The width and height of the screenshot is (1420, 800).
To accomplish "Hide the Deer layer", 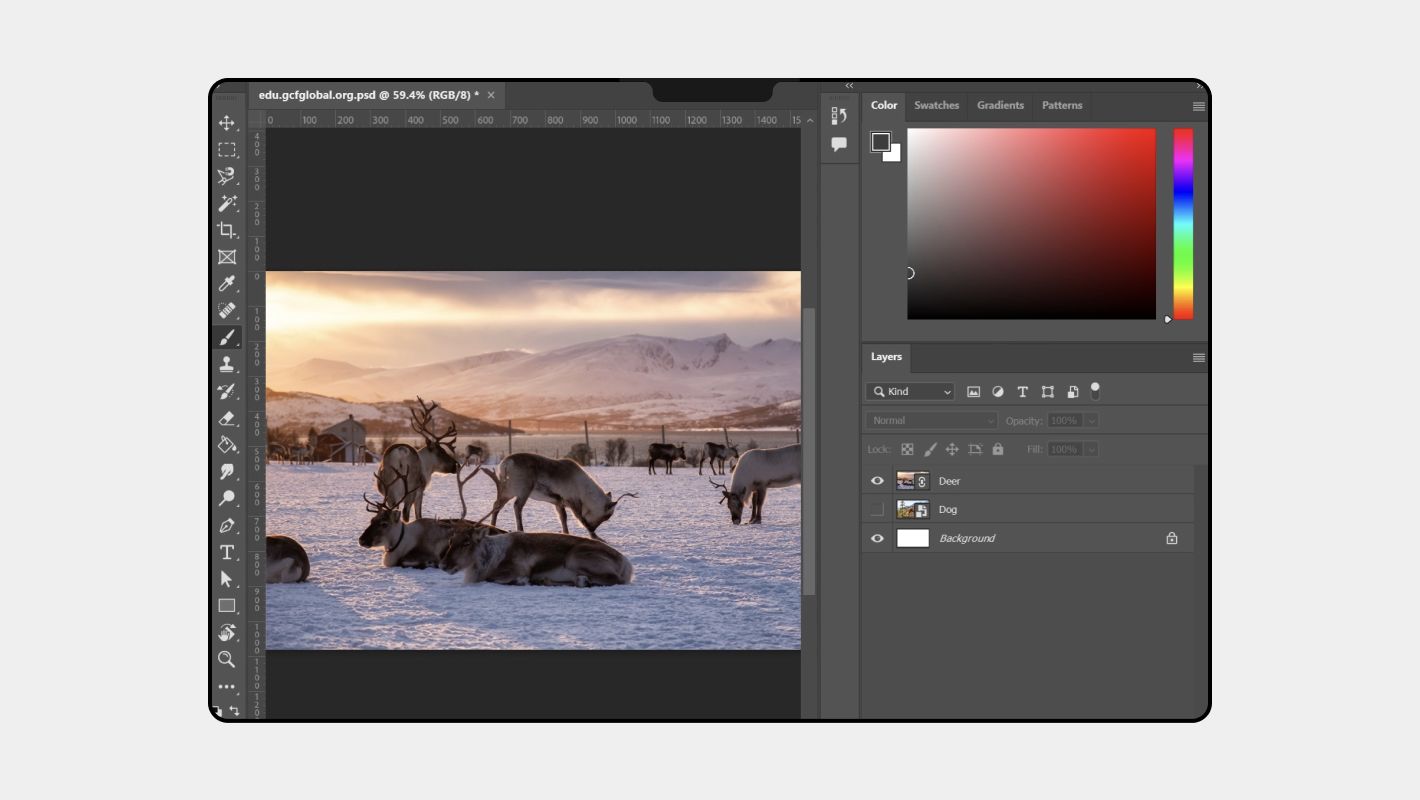I will pos(877,480).
